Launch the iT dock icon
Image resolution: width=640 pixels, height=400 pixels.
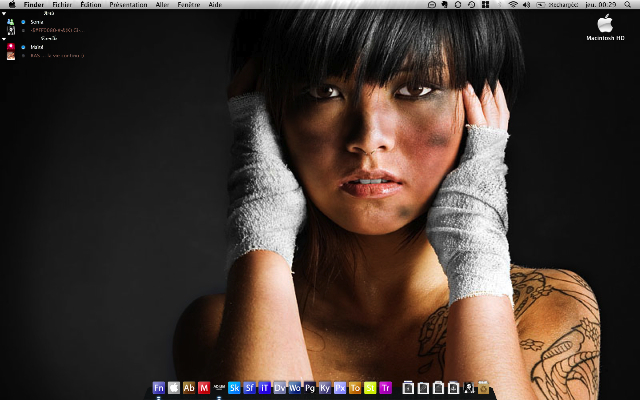[264, 387]
